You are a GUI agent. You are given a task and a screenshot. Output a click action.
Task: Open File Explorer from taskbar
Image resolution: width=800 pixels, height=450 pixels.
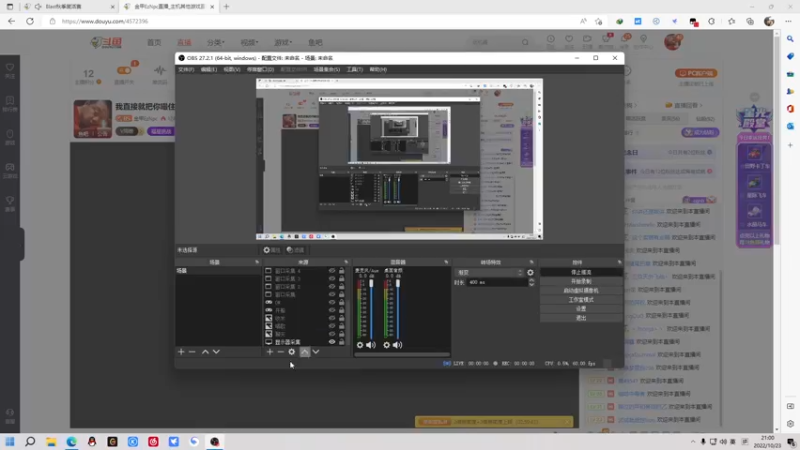click(x=51, y=442)
